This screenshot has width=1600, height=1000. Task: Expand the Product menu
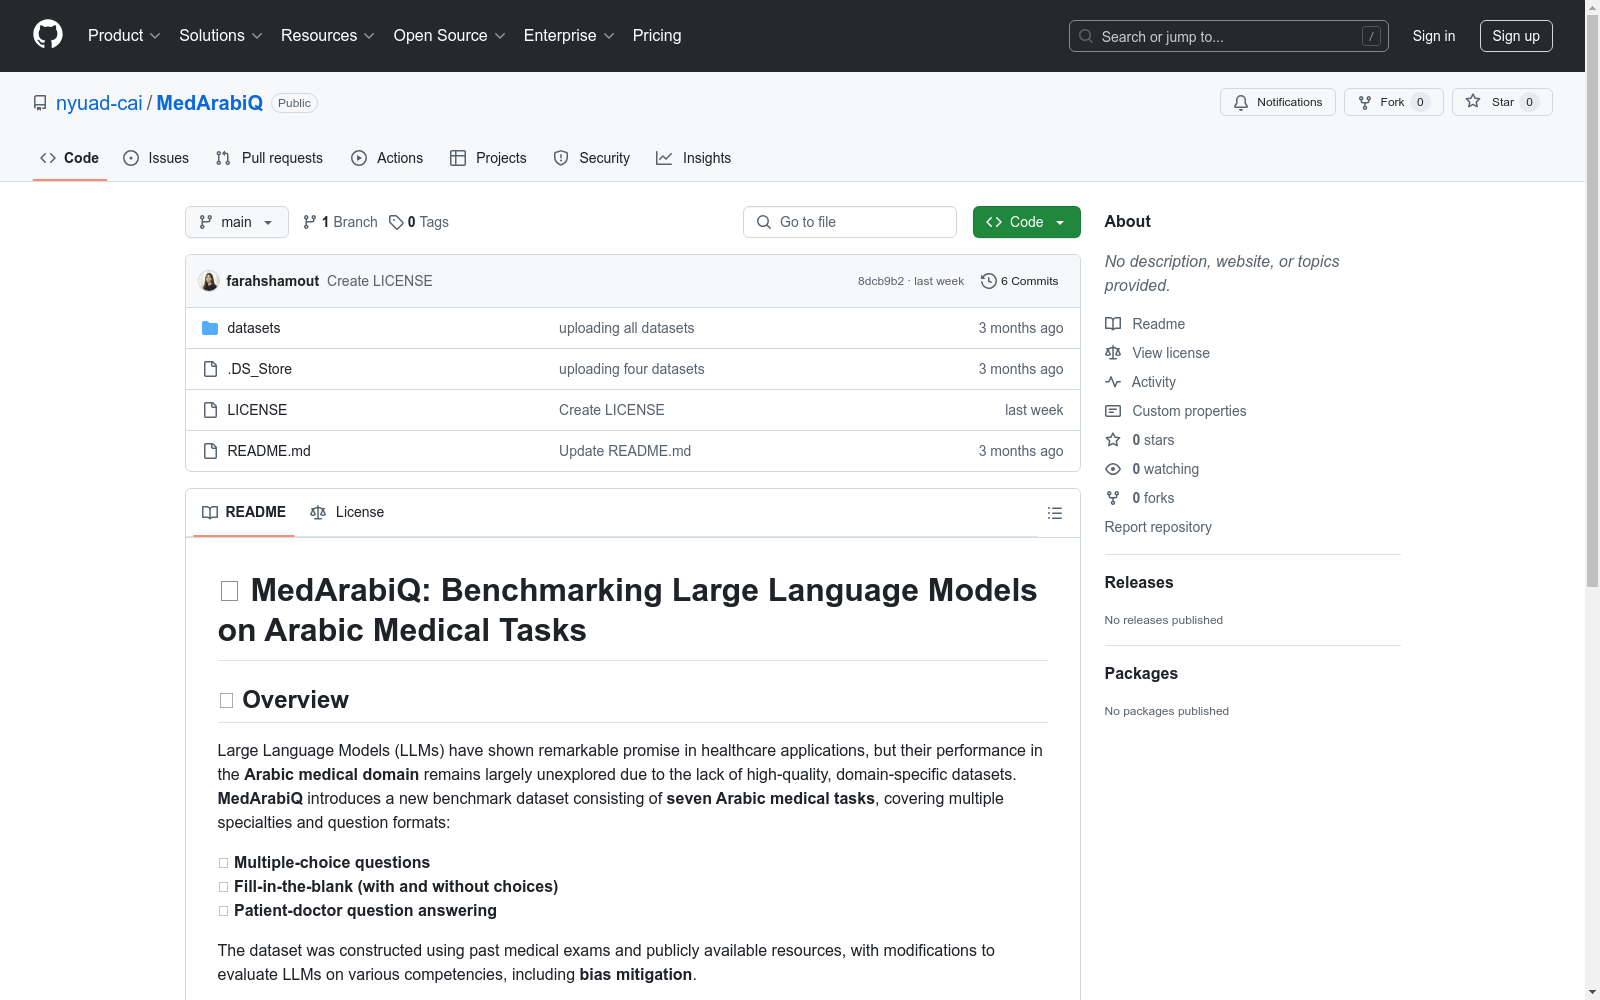(x=124, y=36)
